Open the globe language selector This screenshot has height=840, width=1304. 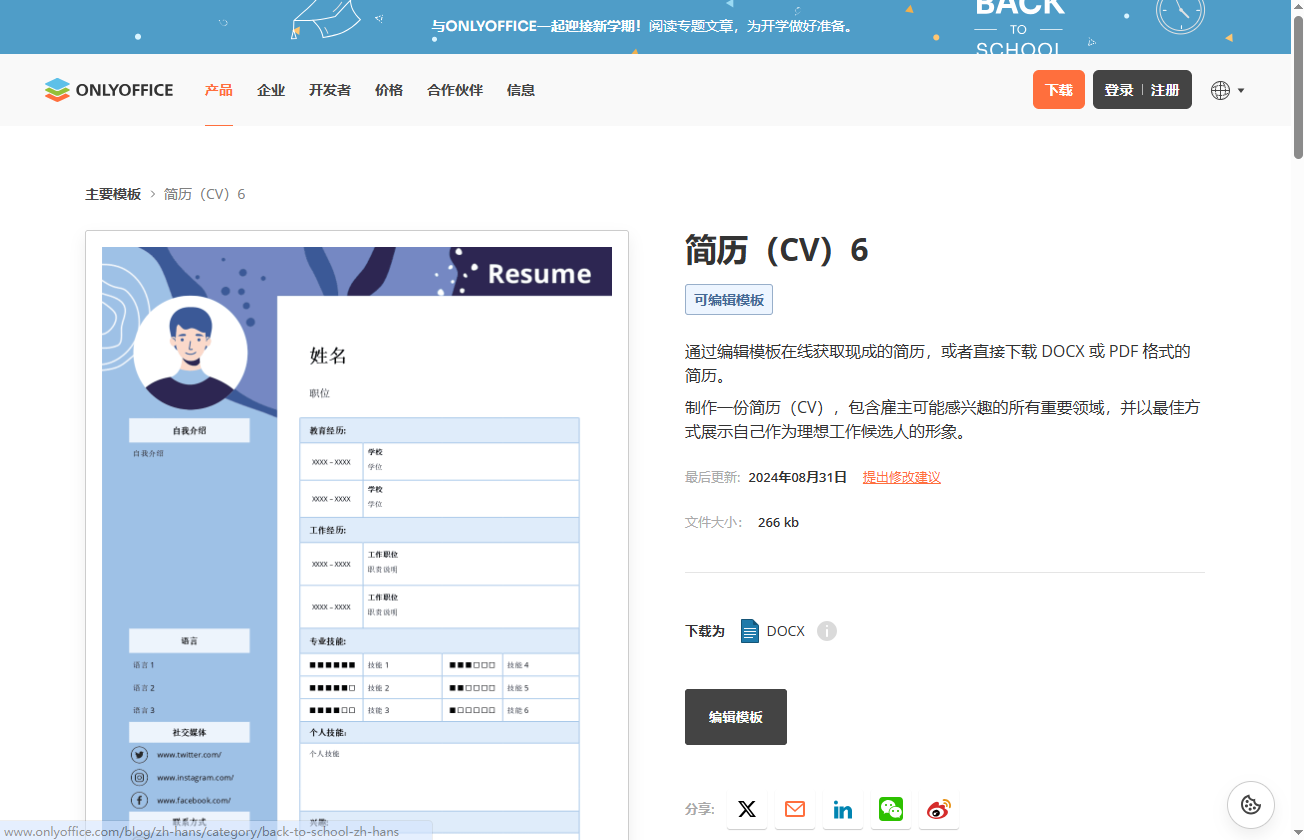tap(1227, 90)
